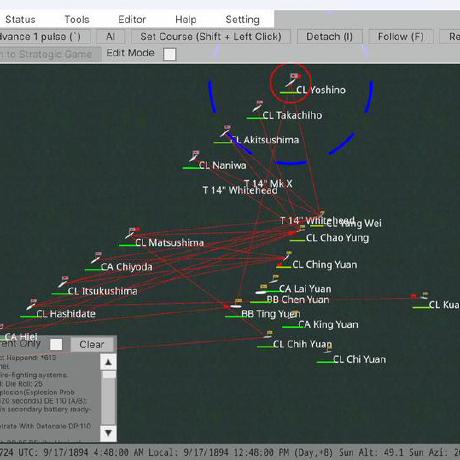Click the CA Hiei label

click(21, 337)
